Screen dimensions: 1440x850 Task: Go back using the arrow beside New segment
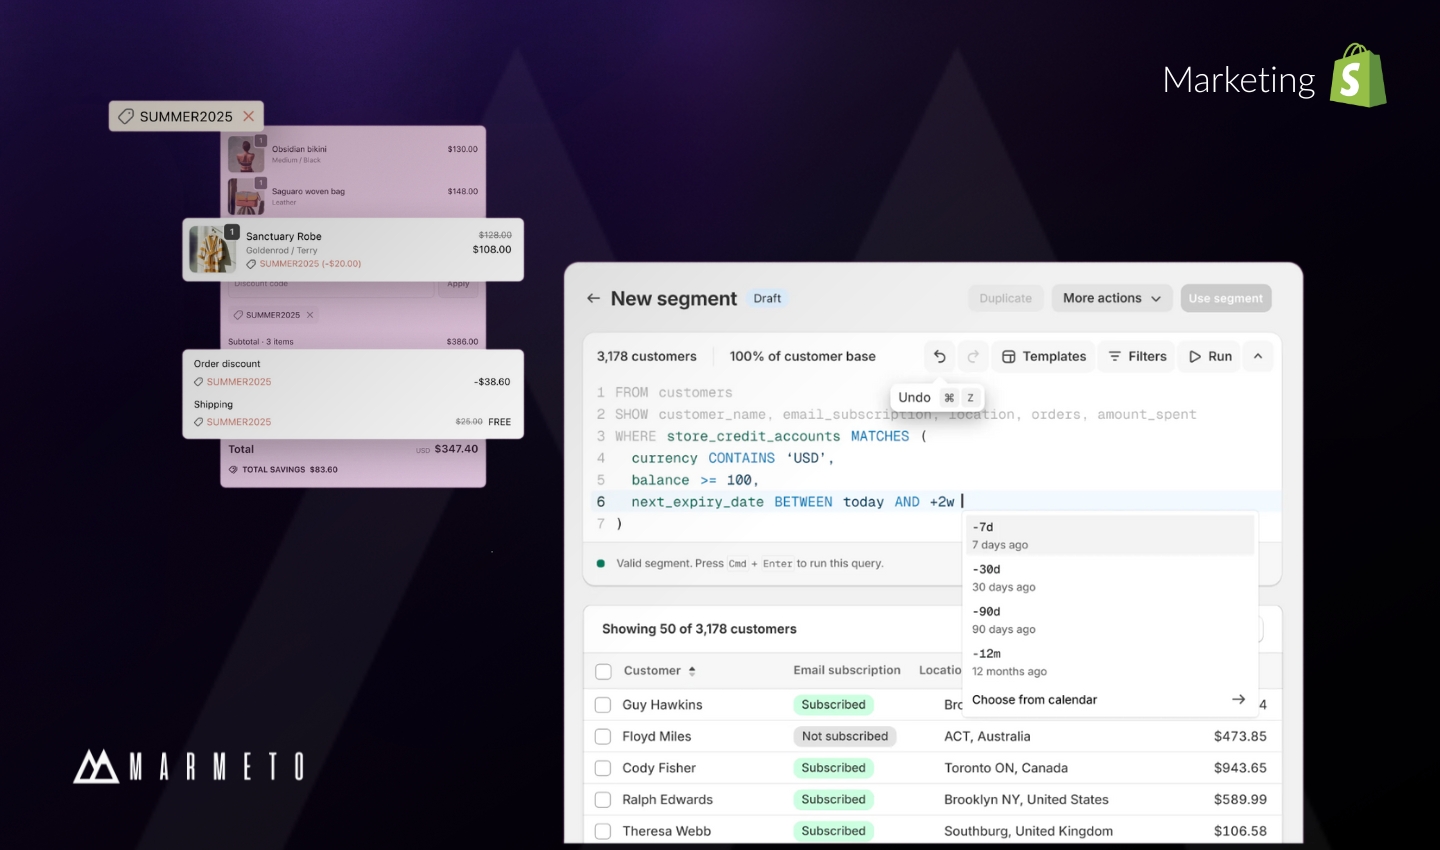(x=593, y=298)
